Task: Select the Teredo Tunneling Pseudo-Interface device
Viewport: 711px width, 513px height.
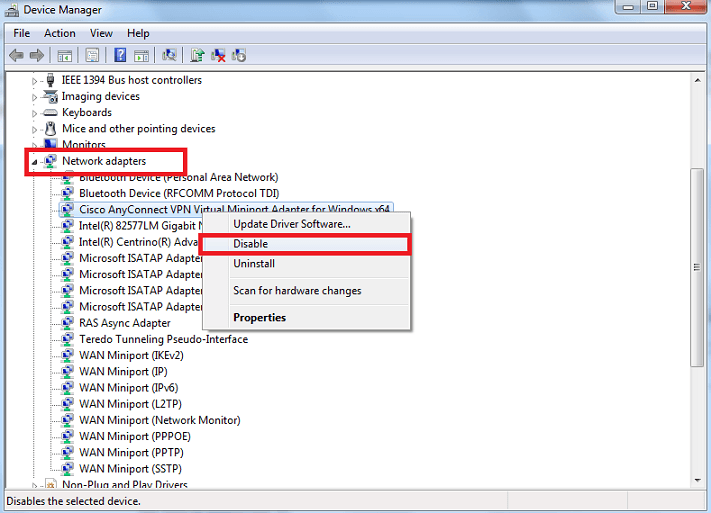Action: 163,339
